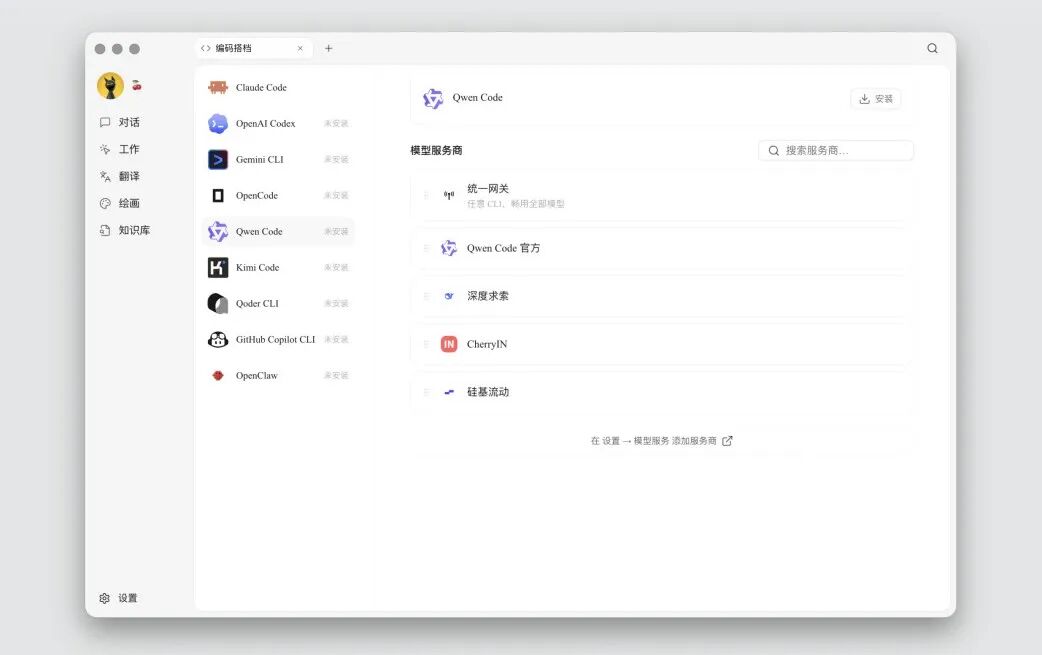
Task: Open the 对话 chat section
Action: click(120, 122)
